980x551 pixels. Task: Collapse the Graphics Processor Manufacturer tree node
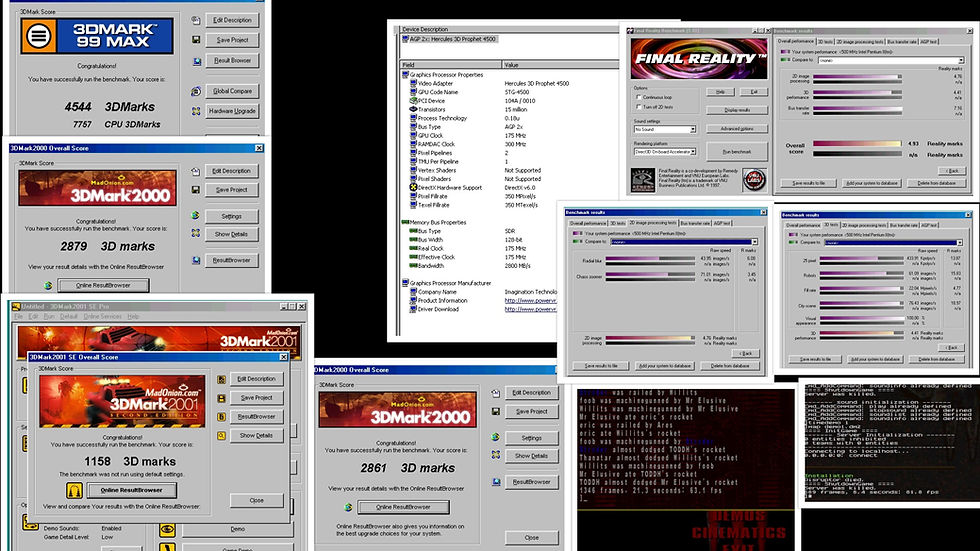click(405, 283)
